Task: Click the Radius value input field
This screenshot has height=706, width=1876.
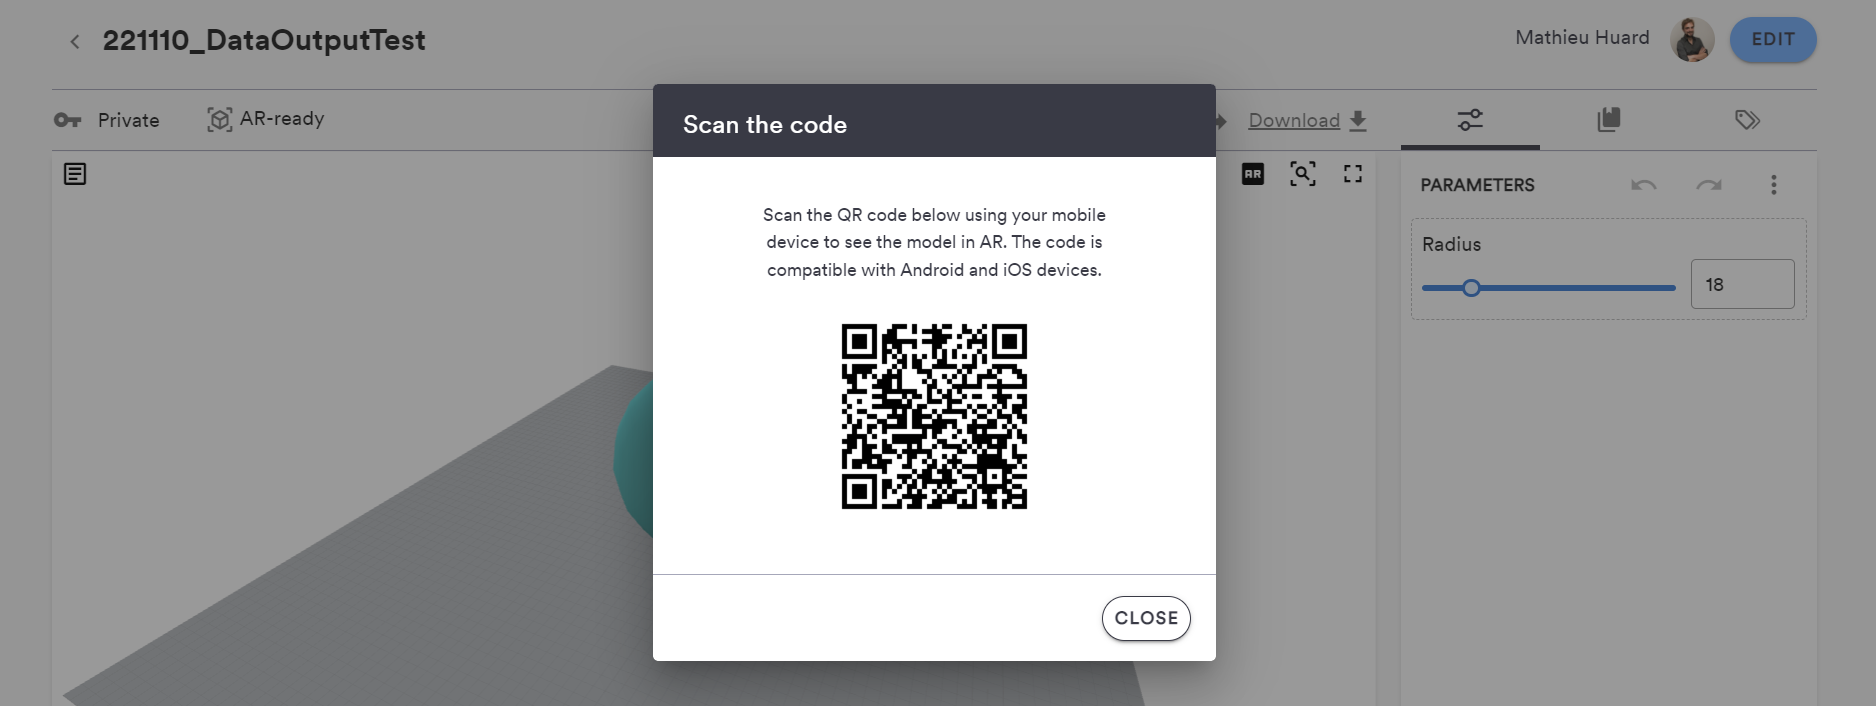Action: click(x=1742, y=285)
